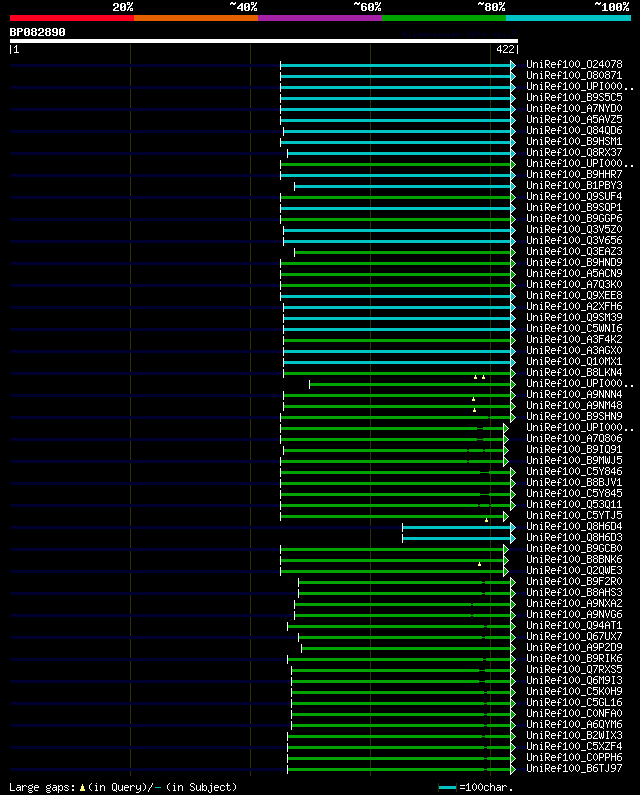Open hit UniRef100_C5Y846
The width and height of the screenshot is (640, 795).
pyautogui.click(x=574, y=472)
